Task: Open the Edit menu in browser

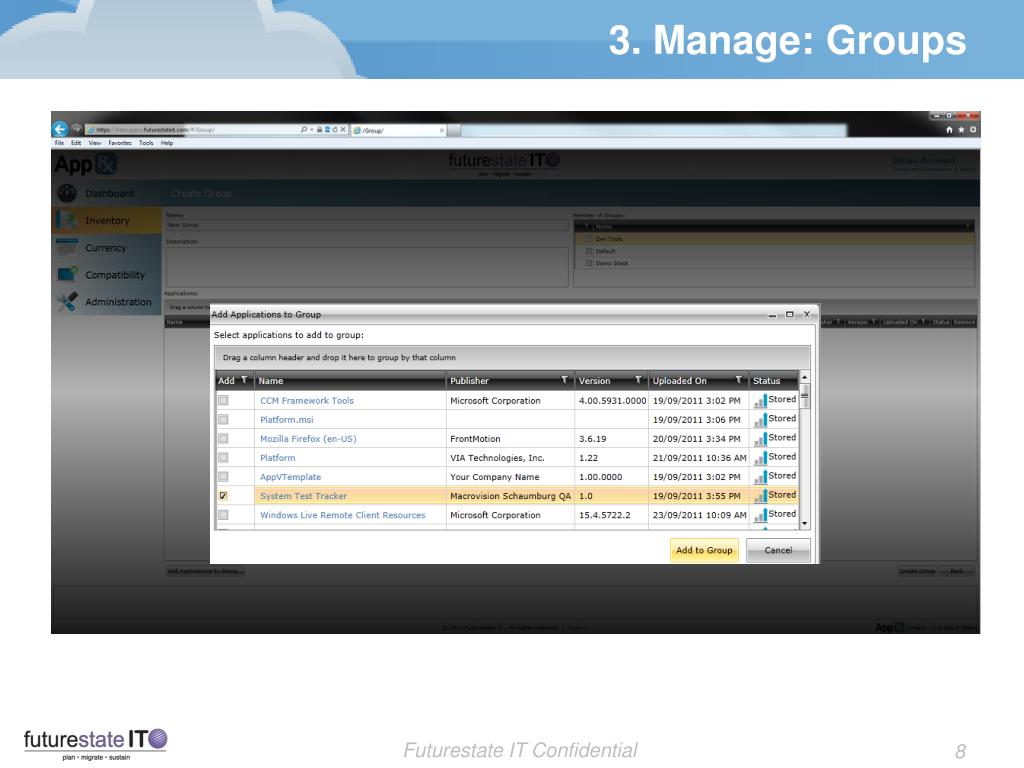Action: (76, 143)
